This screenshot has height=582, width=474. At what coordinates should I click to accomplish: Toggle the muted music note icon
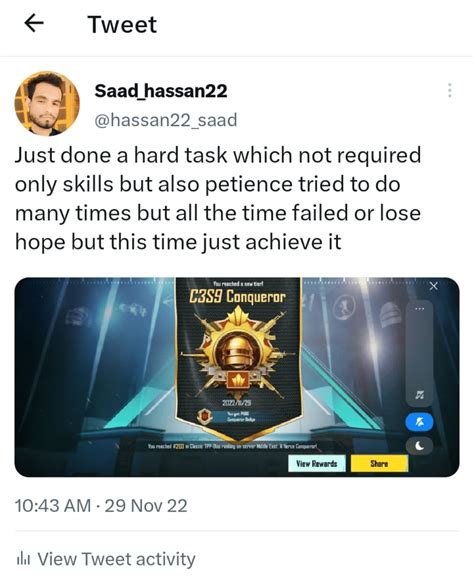pos(420,394)
